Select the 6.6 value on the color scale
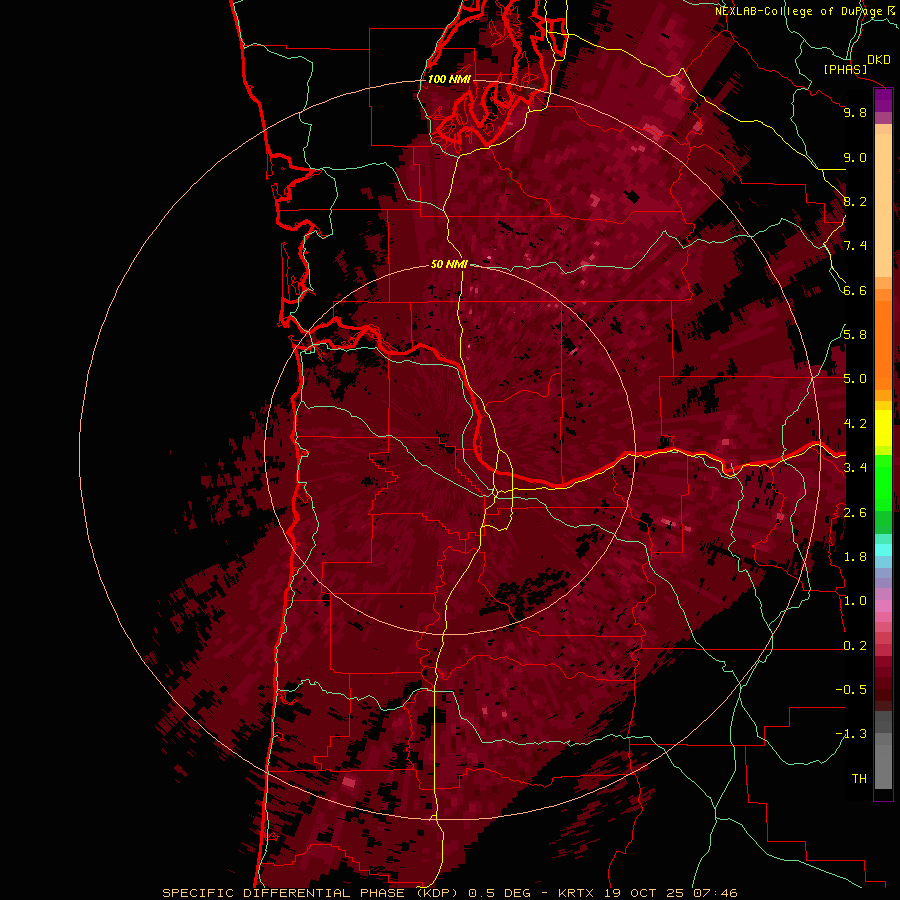The height and width of the screenshot is (900, 900). (855, 290)
